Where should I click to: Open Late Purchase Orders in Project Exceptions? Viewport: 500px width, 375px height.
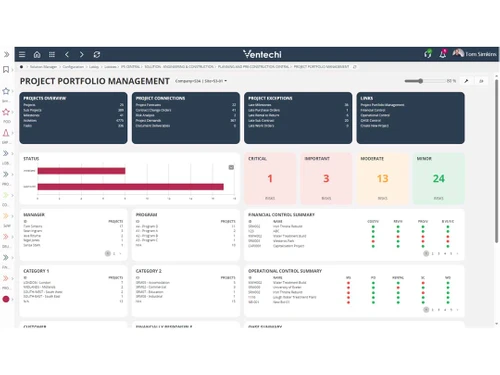(298, 110)
